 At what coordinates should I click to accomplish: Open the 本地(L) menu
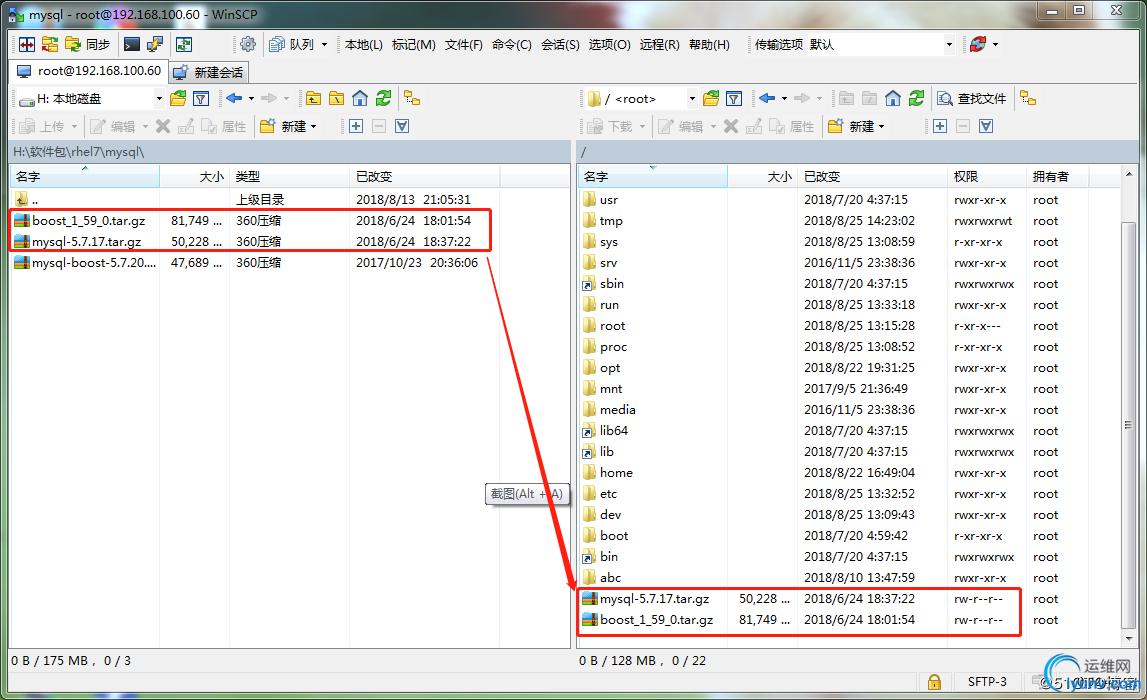point(364,45)
